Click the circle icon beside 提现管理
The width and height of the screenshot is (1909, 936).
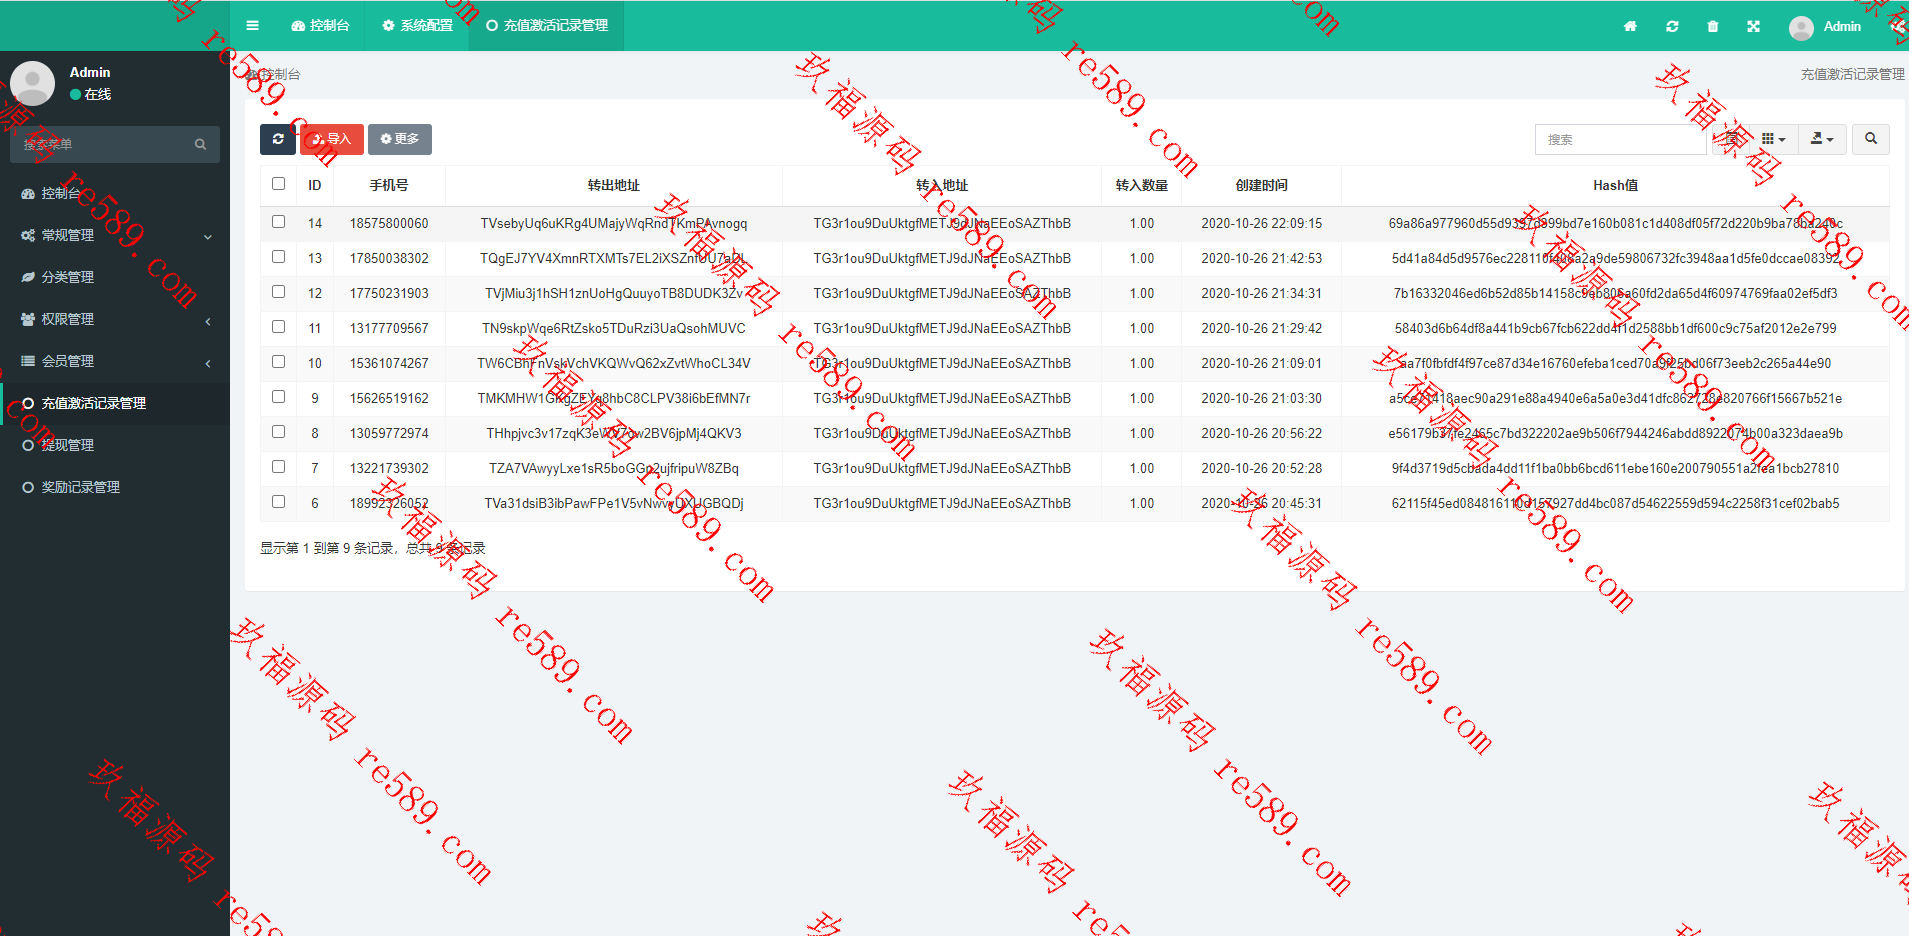point(28,446)
